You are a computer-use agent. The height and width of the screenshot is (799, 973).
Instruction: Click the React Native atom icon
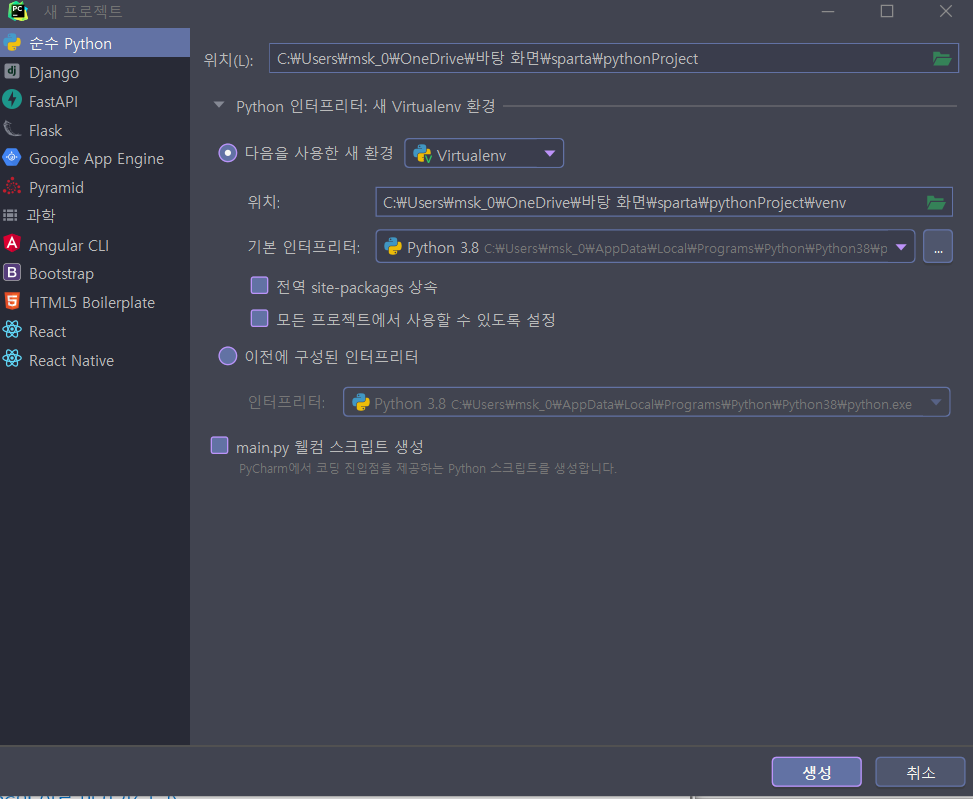click(12, 359)
